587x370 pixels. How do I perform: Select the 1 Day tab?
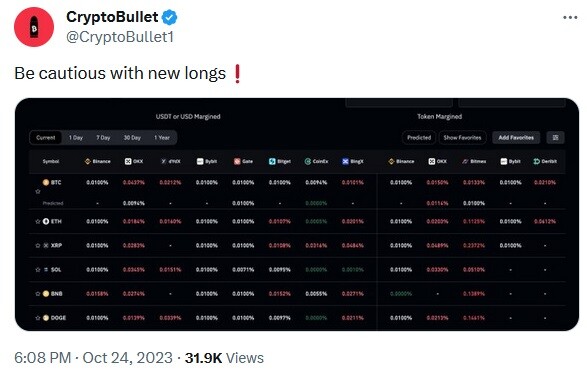click(76, 137)
